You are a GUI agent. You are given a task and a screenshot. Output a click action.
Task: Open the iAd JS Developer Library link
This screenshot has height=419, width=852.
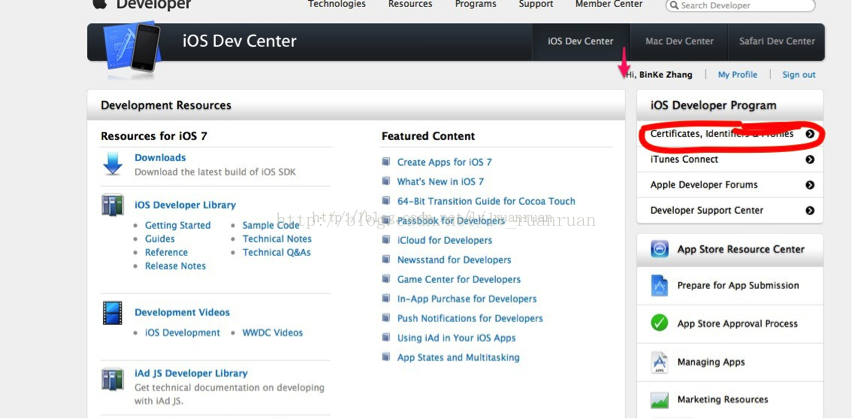point(191,373)
